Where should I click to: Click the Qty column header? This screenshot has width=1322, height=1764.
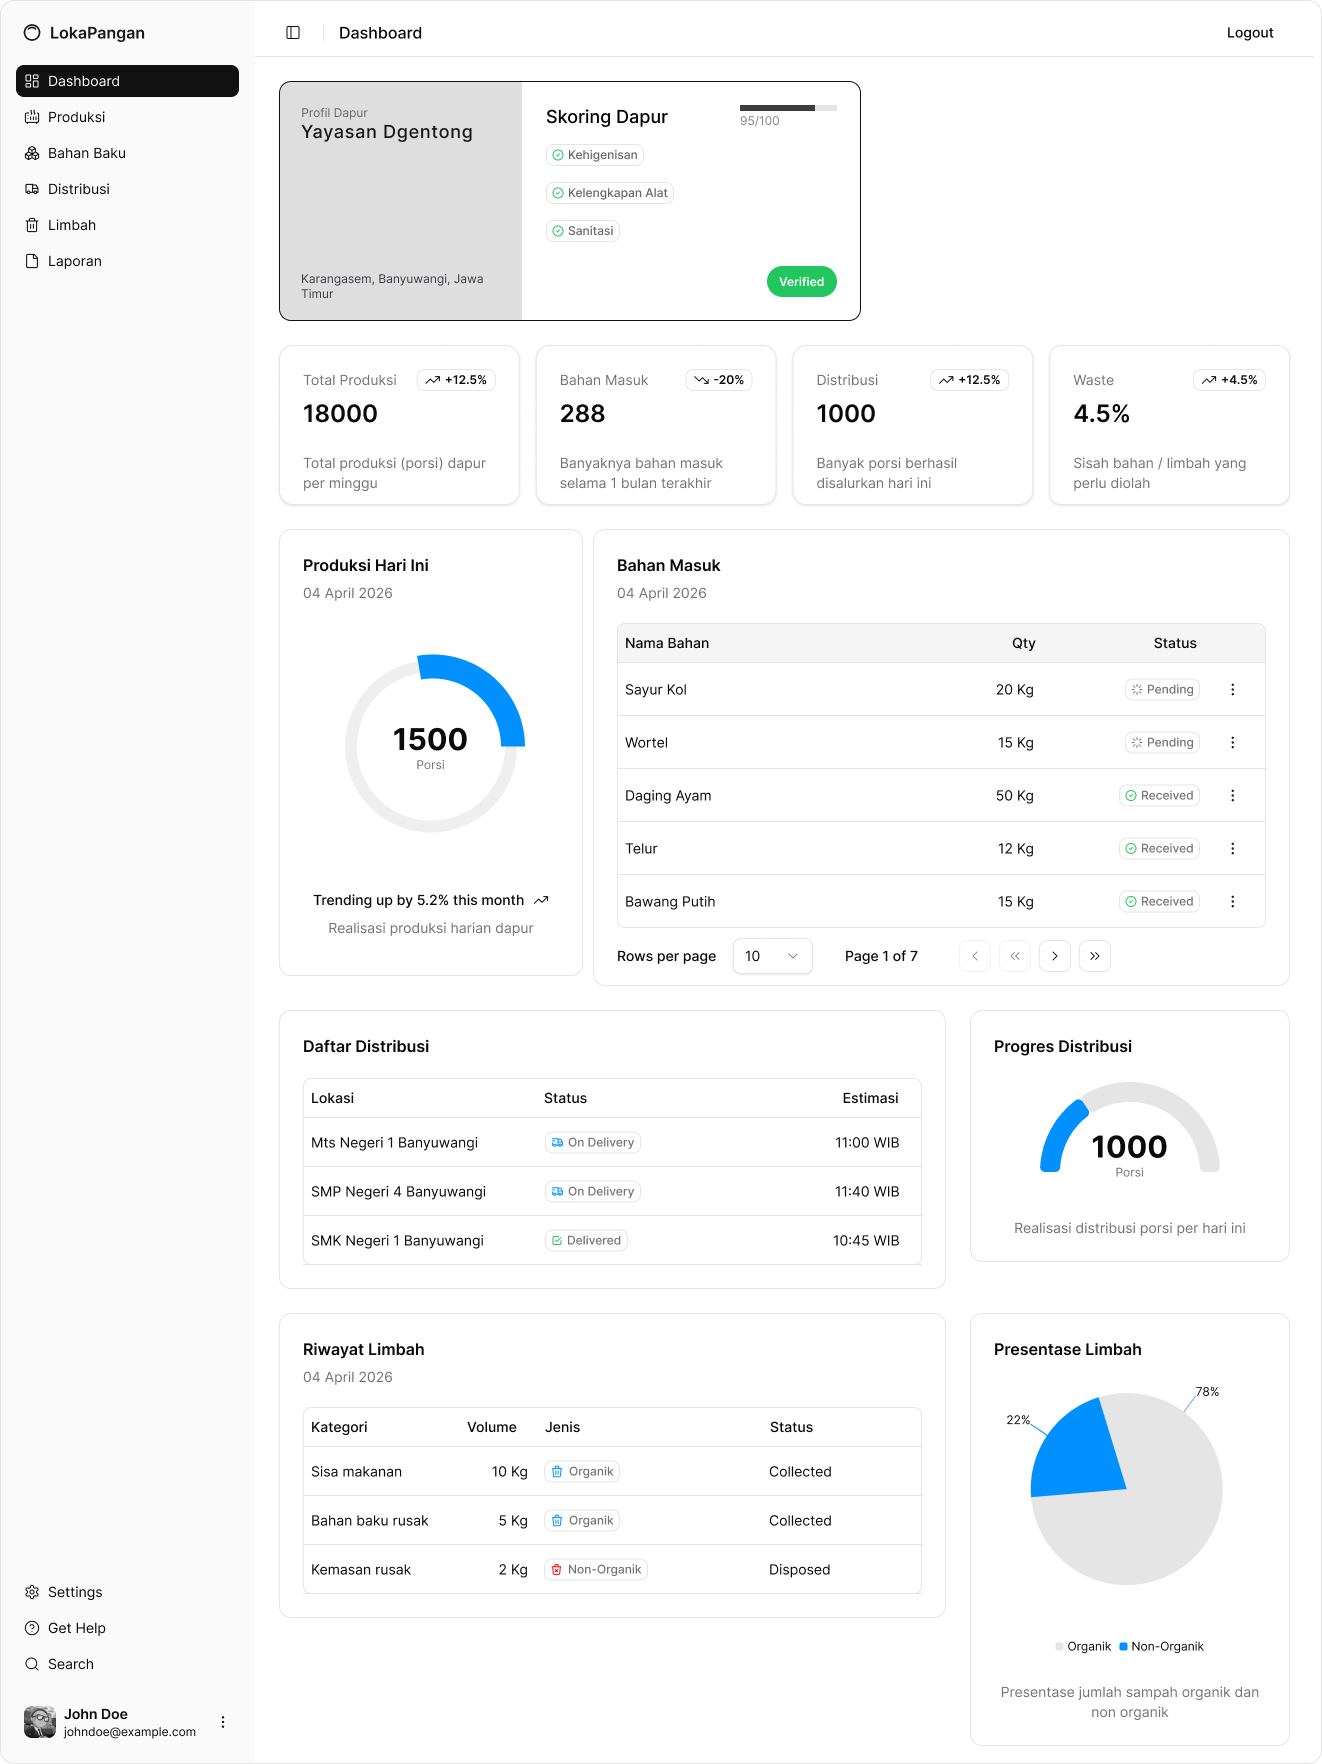point(1023,643)
